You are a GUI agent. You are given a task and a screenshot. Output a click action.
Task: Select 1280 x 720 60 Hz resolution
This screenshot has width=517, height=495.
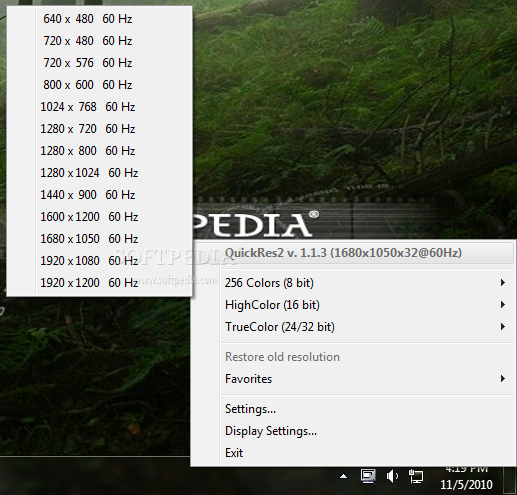coord(99,129)
